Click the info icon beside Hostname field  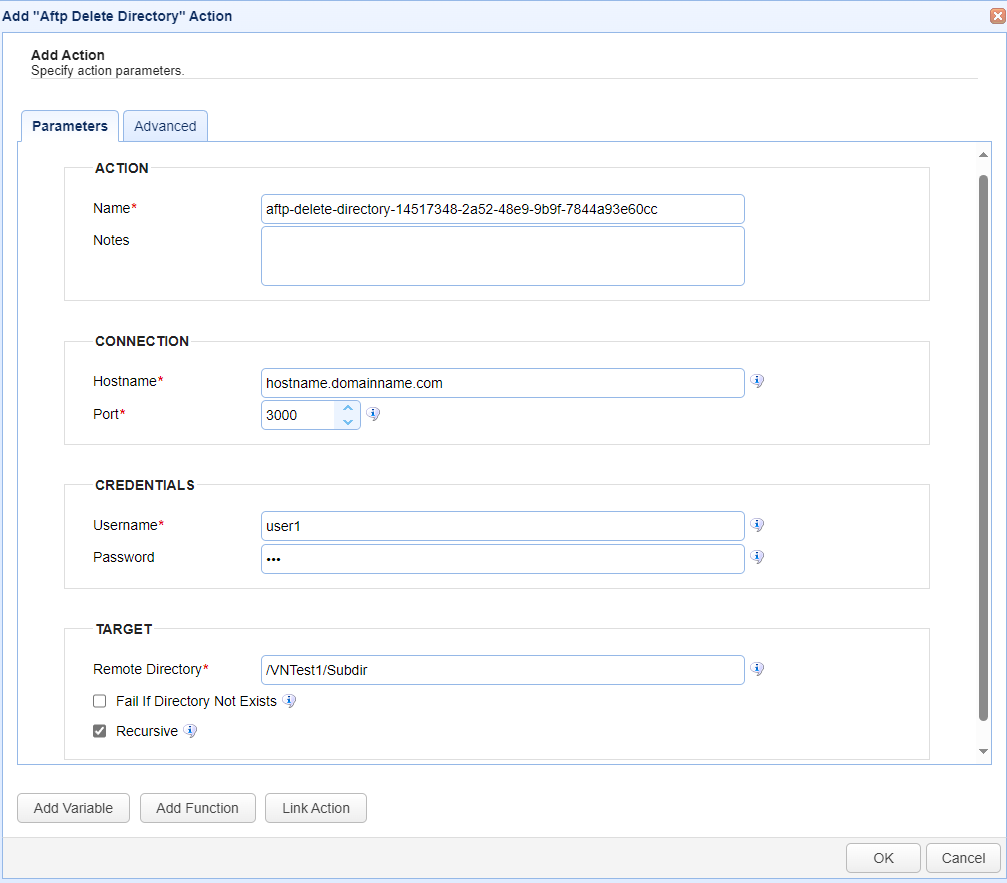coord(757,381)
